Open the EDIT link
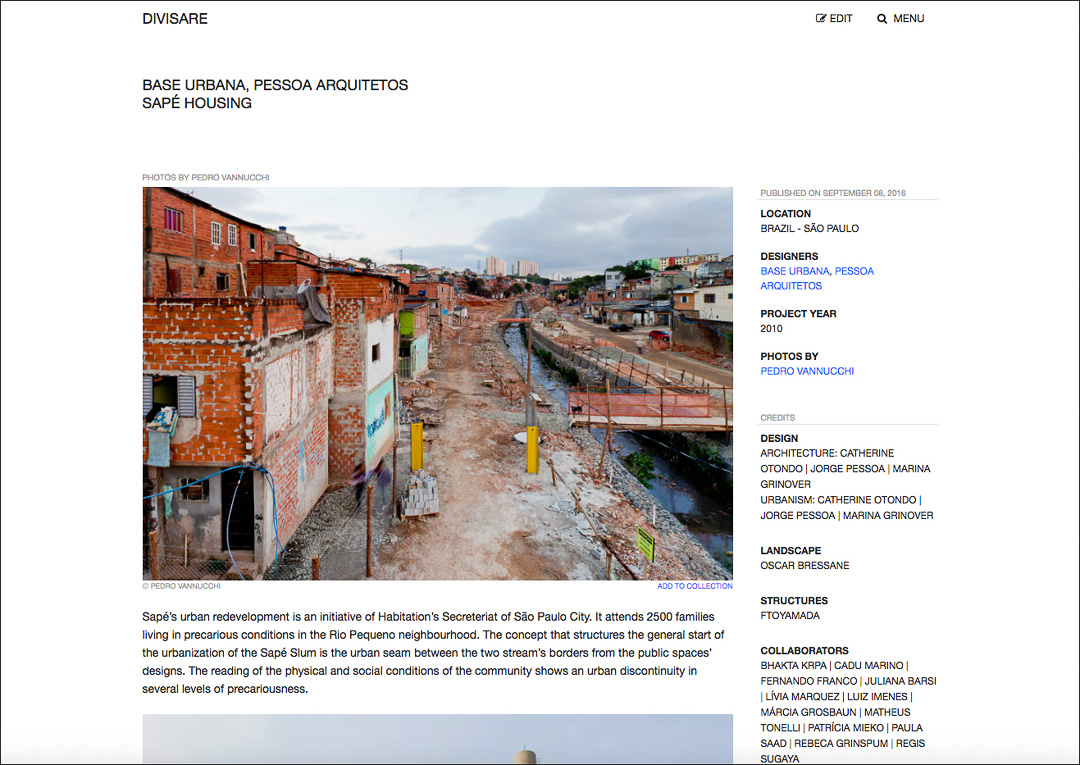1080x765 pixels. (834, 19)
